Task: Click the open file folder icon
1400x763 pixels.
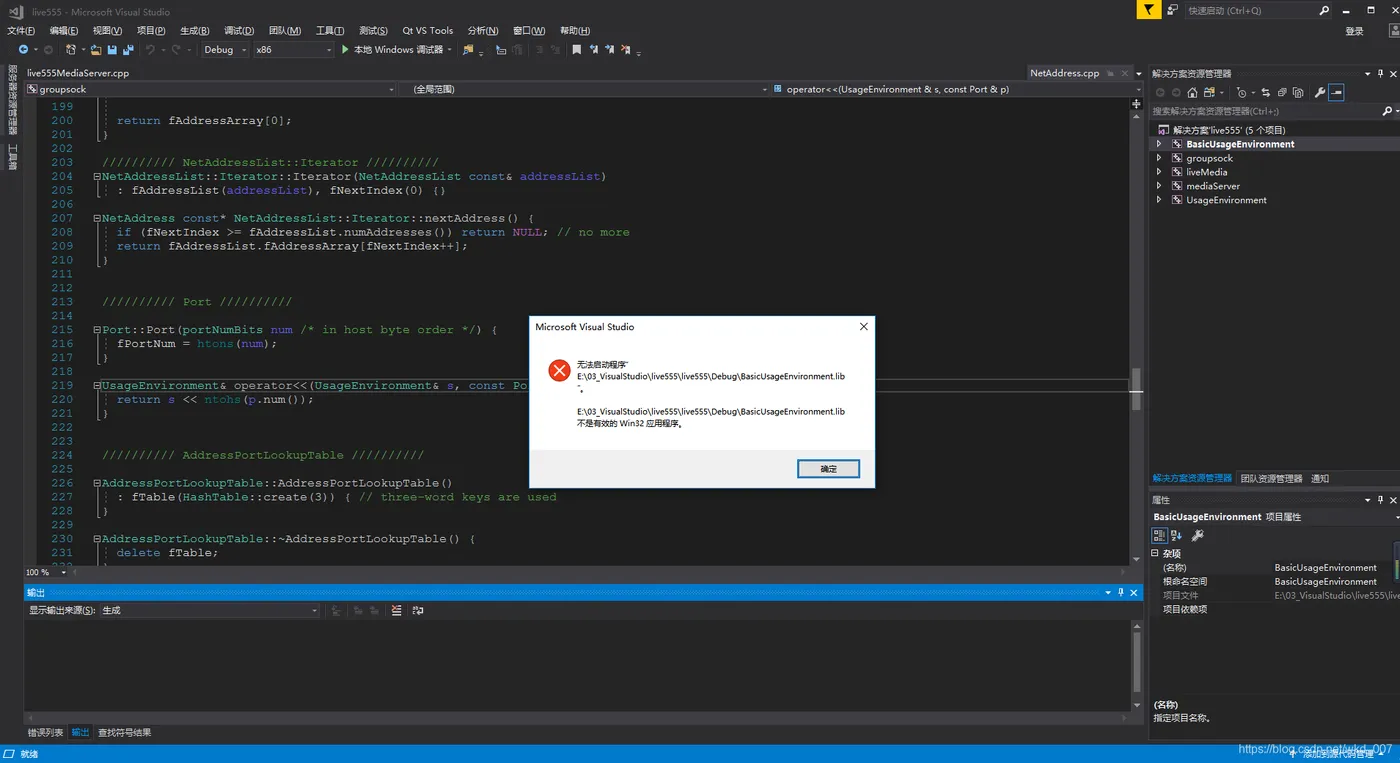Action: click(x=97, y=50)
